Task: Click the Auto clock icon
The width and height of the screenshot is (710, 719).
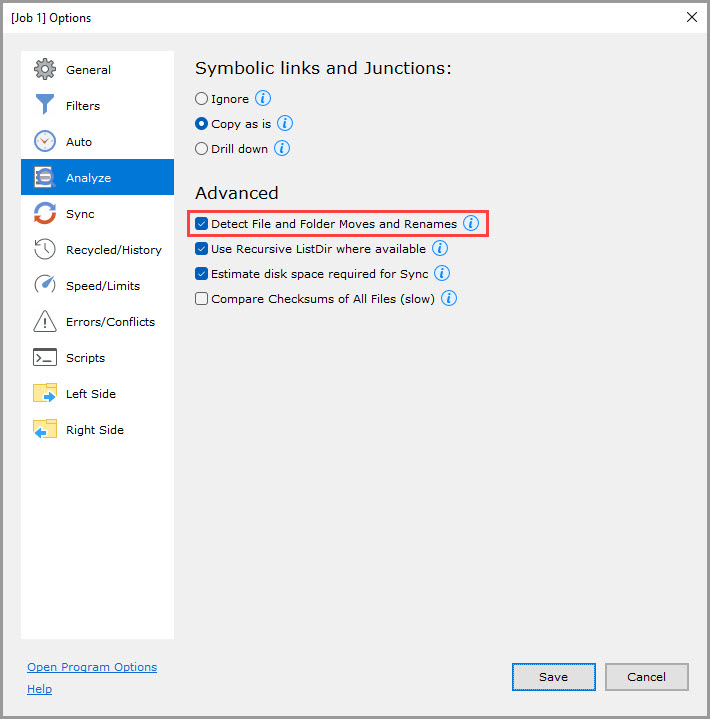Action: pyautogui.click(x=45, y=142)
